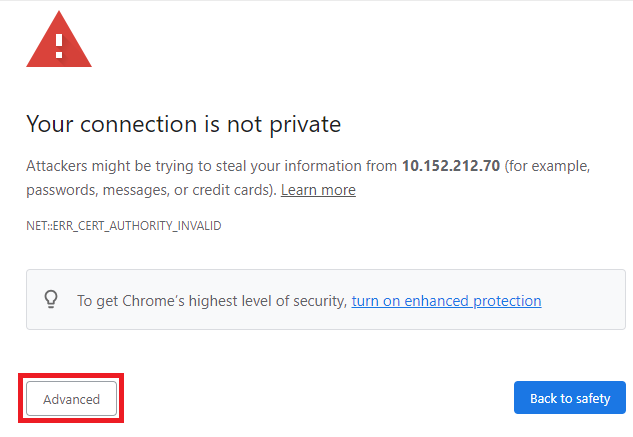Click the word Attackers in the warning
The height and width of the screenshot is (437, 633).
click(57, 166)
